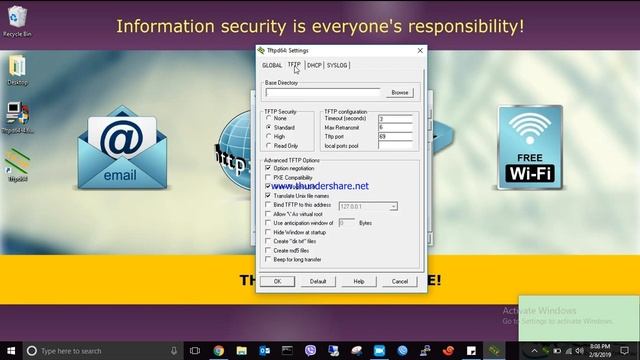Viewport: 640px width, 360px height.
Task: Click the Default button
Action: pos(318,281)
